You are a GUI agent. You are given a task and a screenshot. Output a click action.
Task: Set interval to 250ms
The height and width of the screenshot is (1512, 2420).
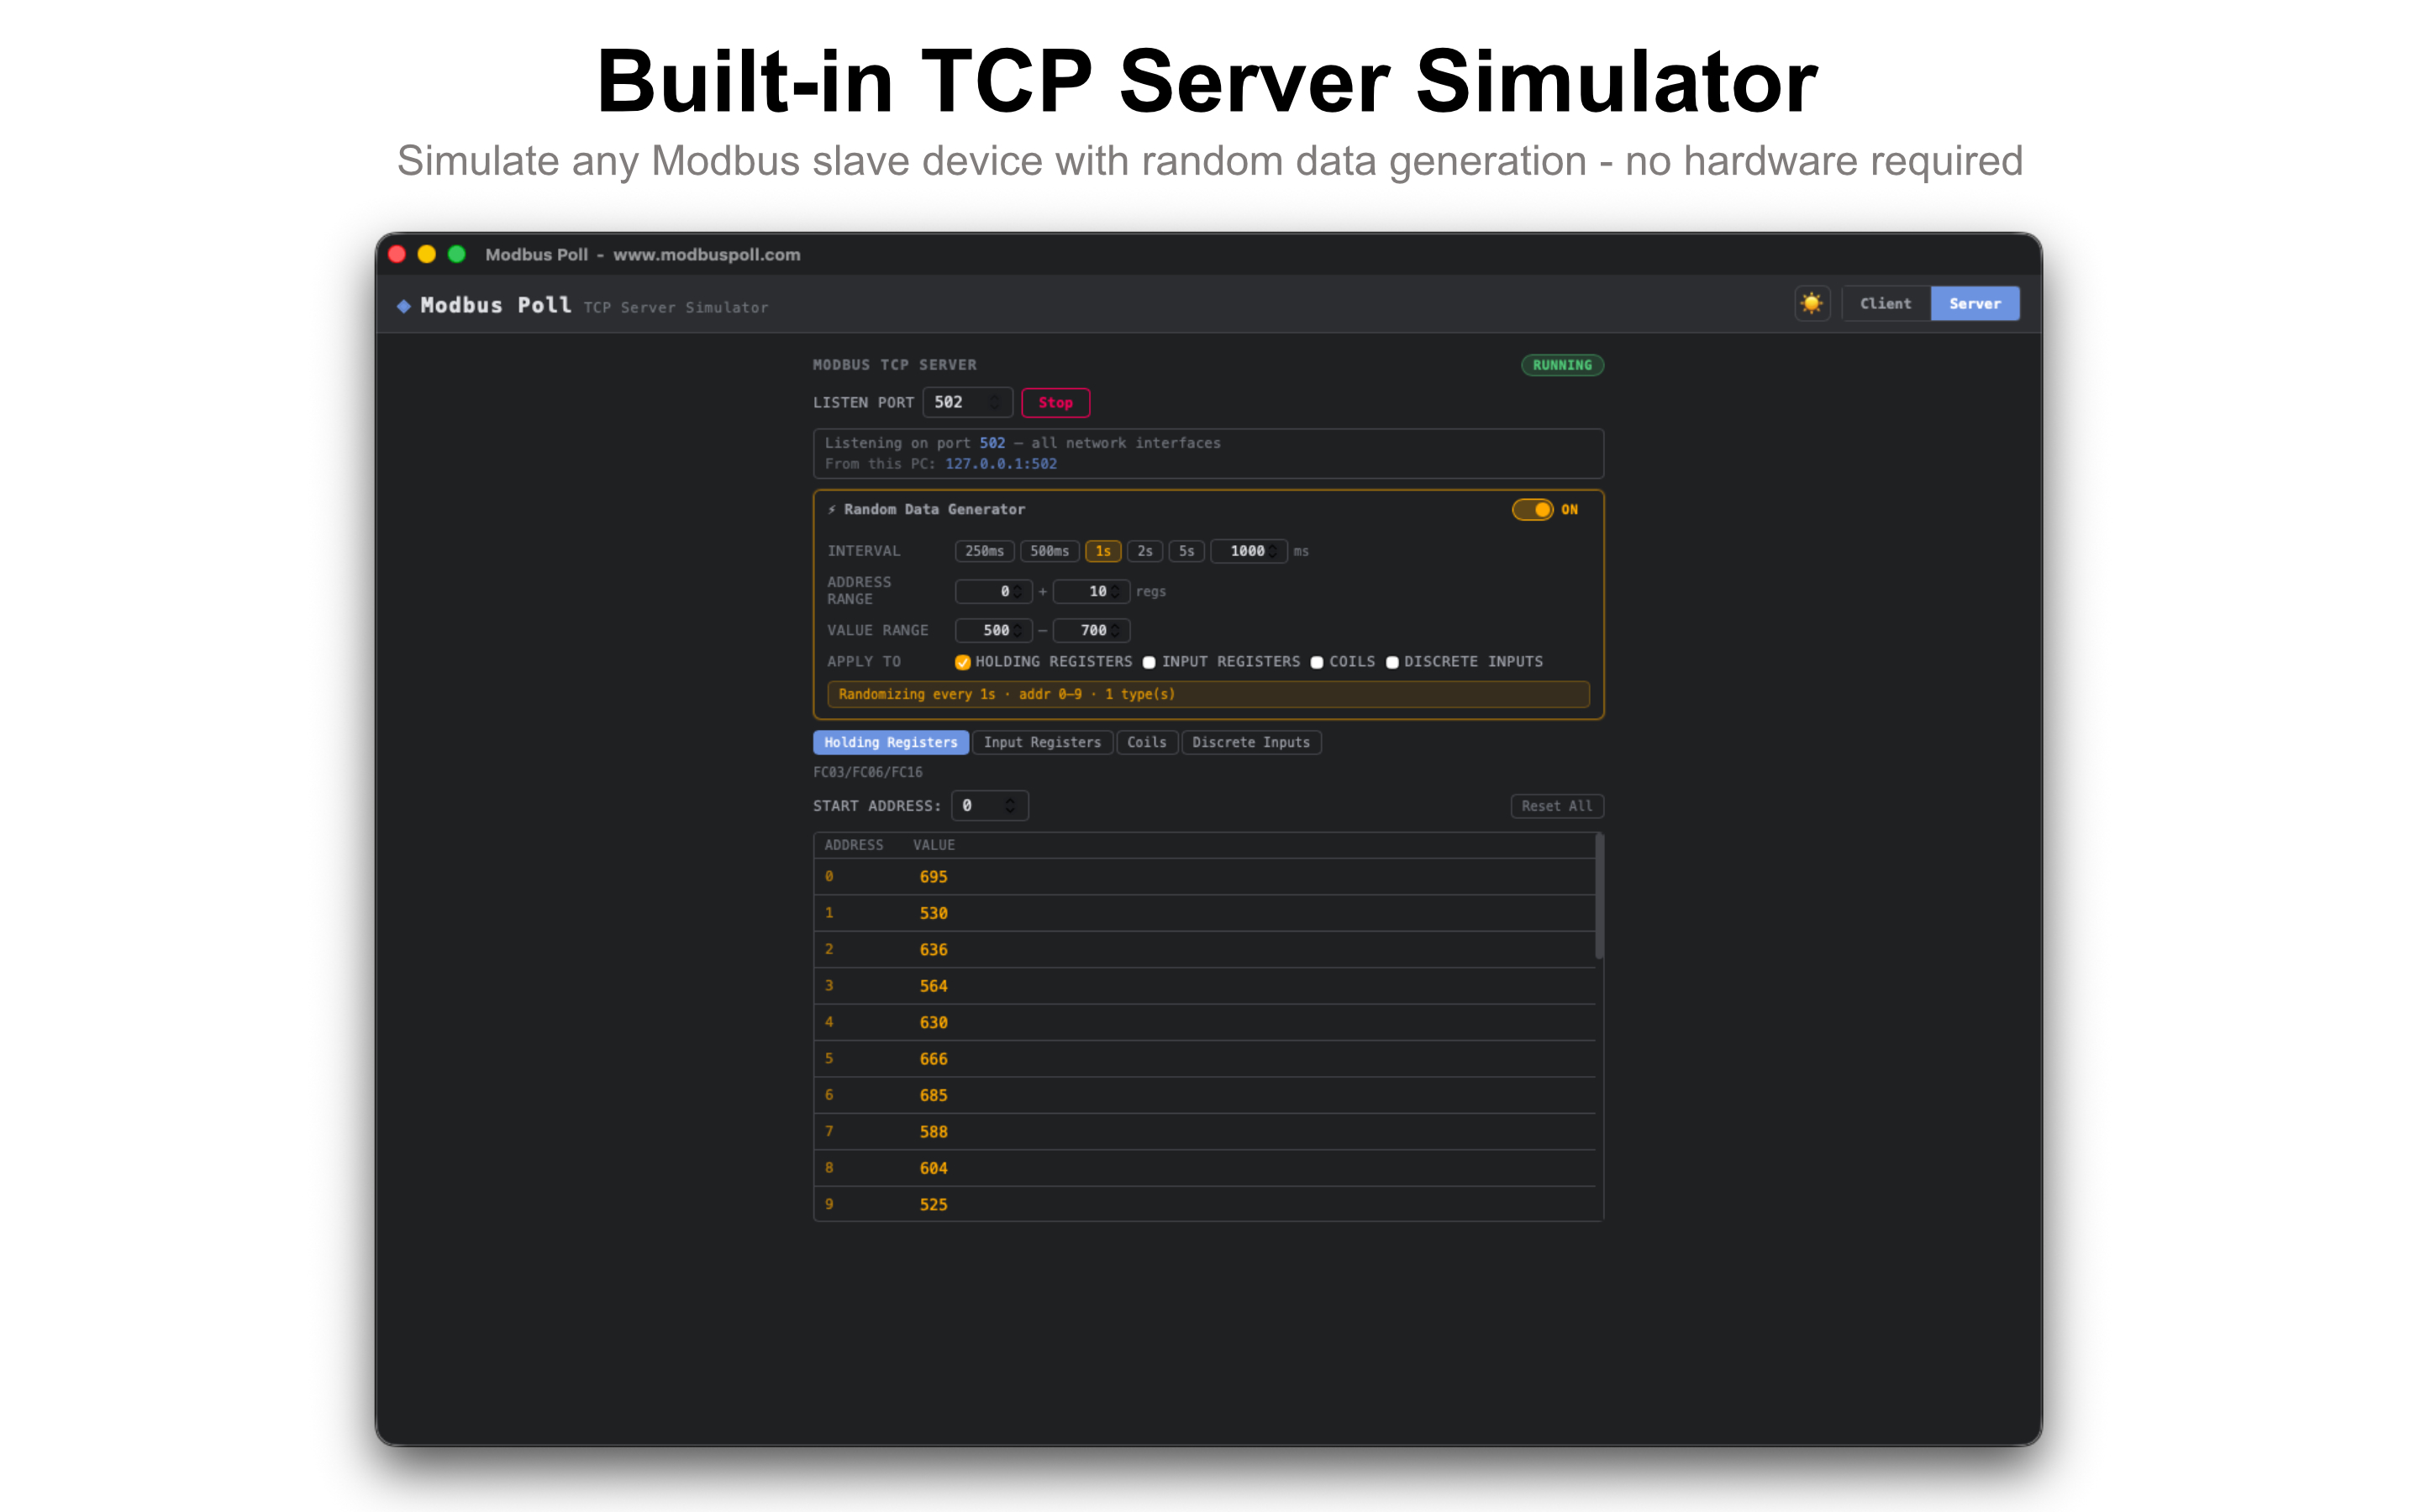pyautogui.click(x=984, y=551)
